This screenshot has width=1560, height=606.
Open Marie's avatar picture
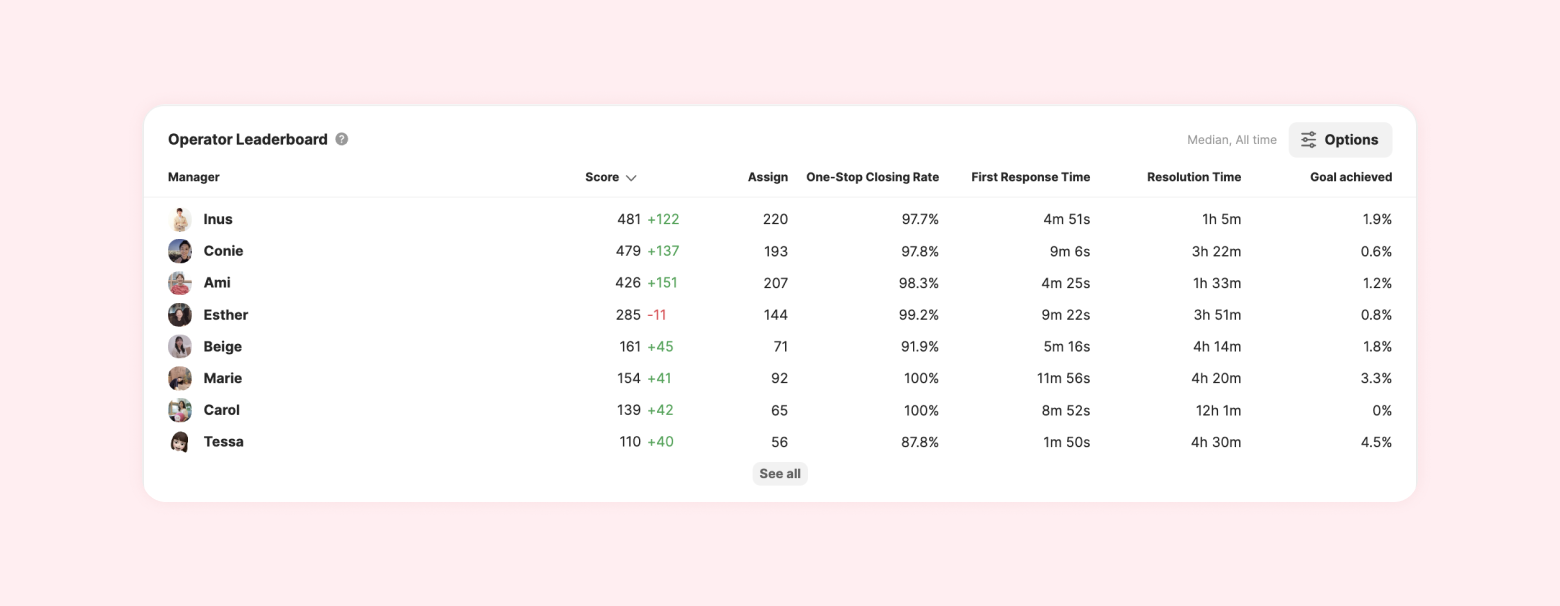(180, 378)
